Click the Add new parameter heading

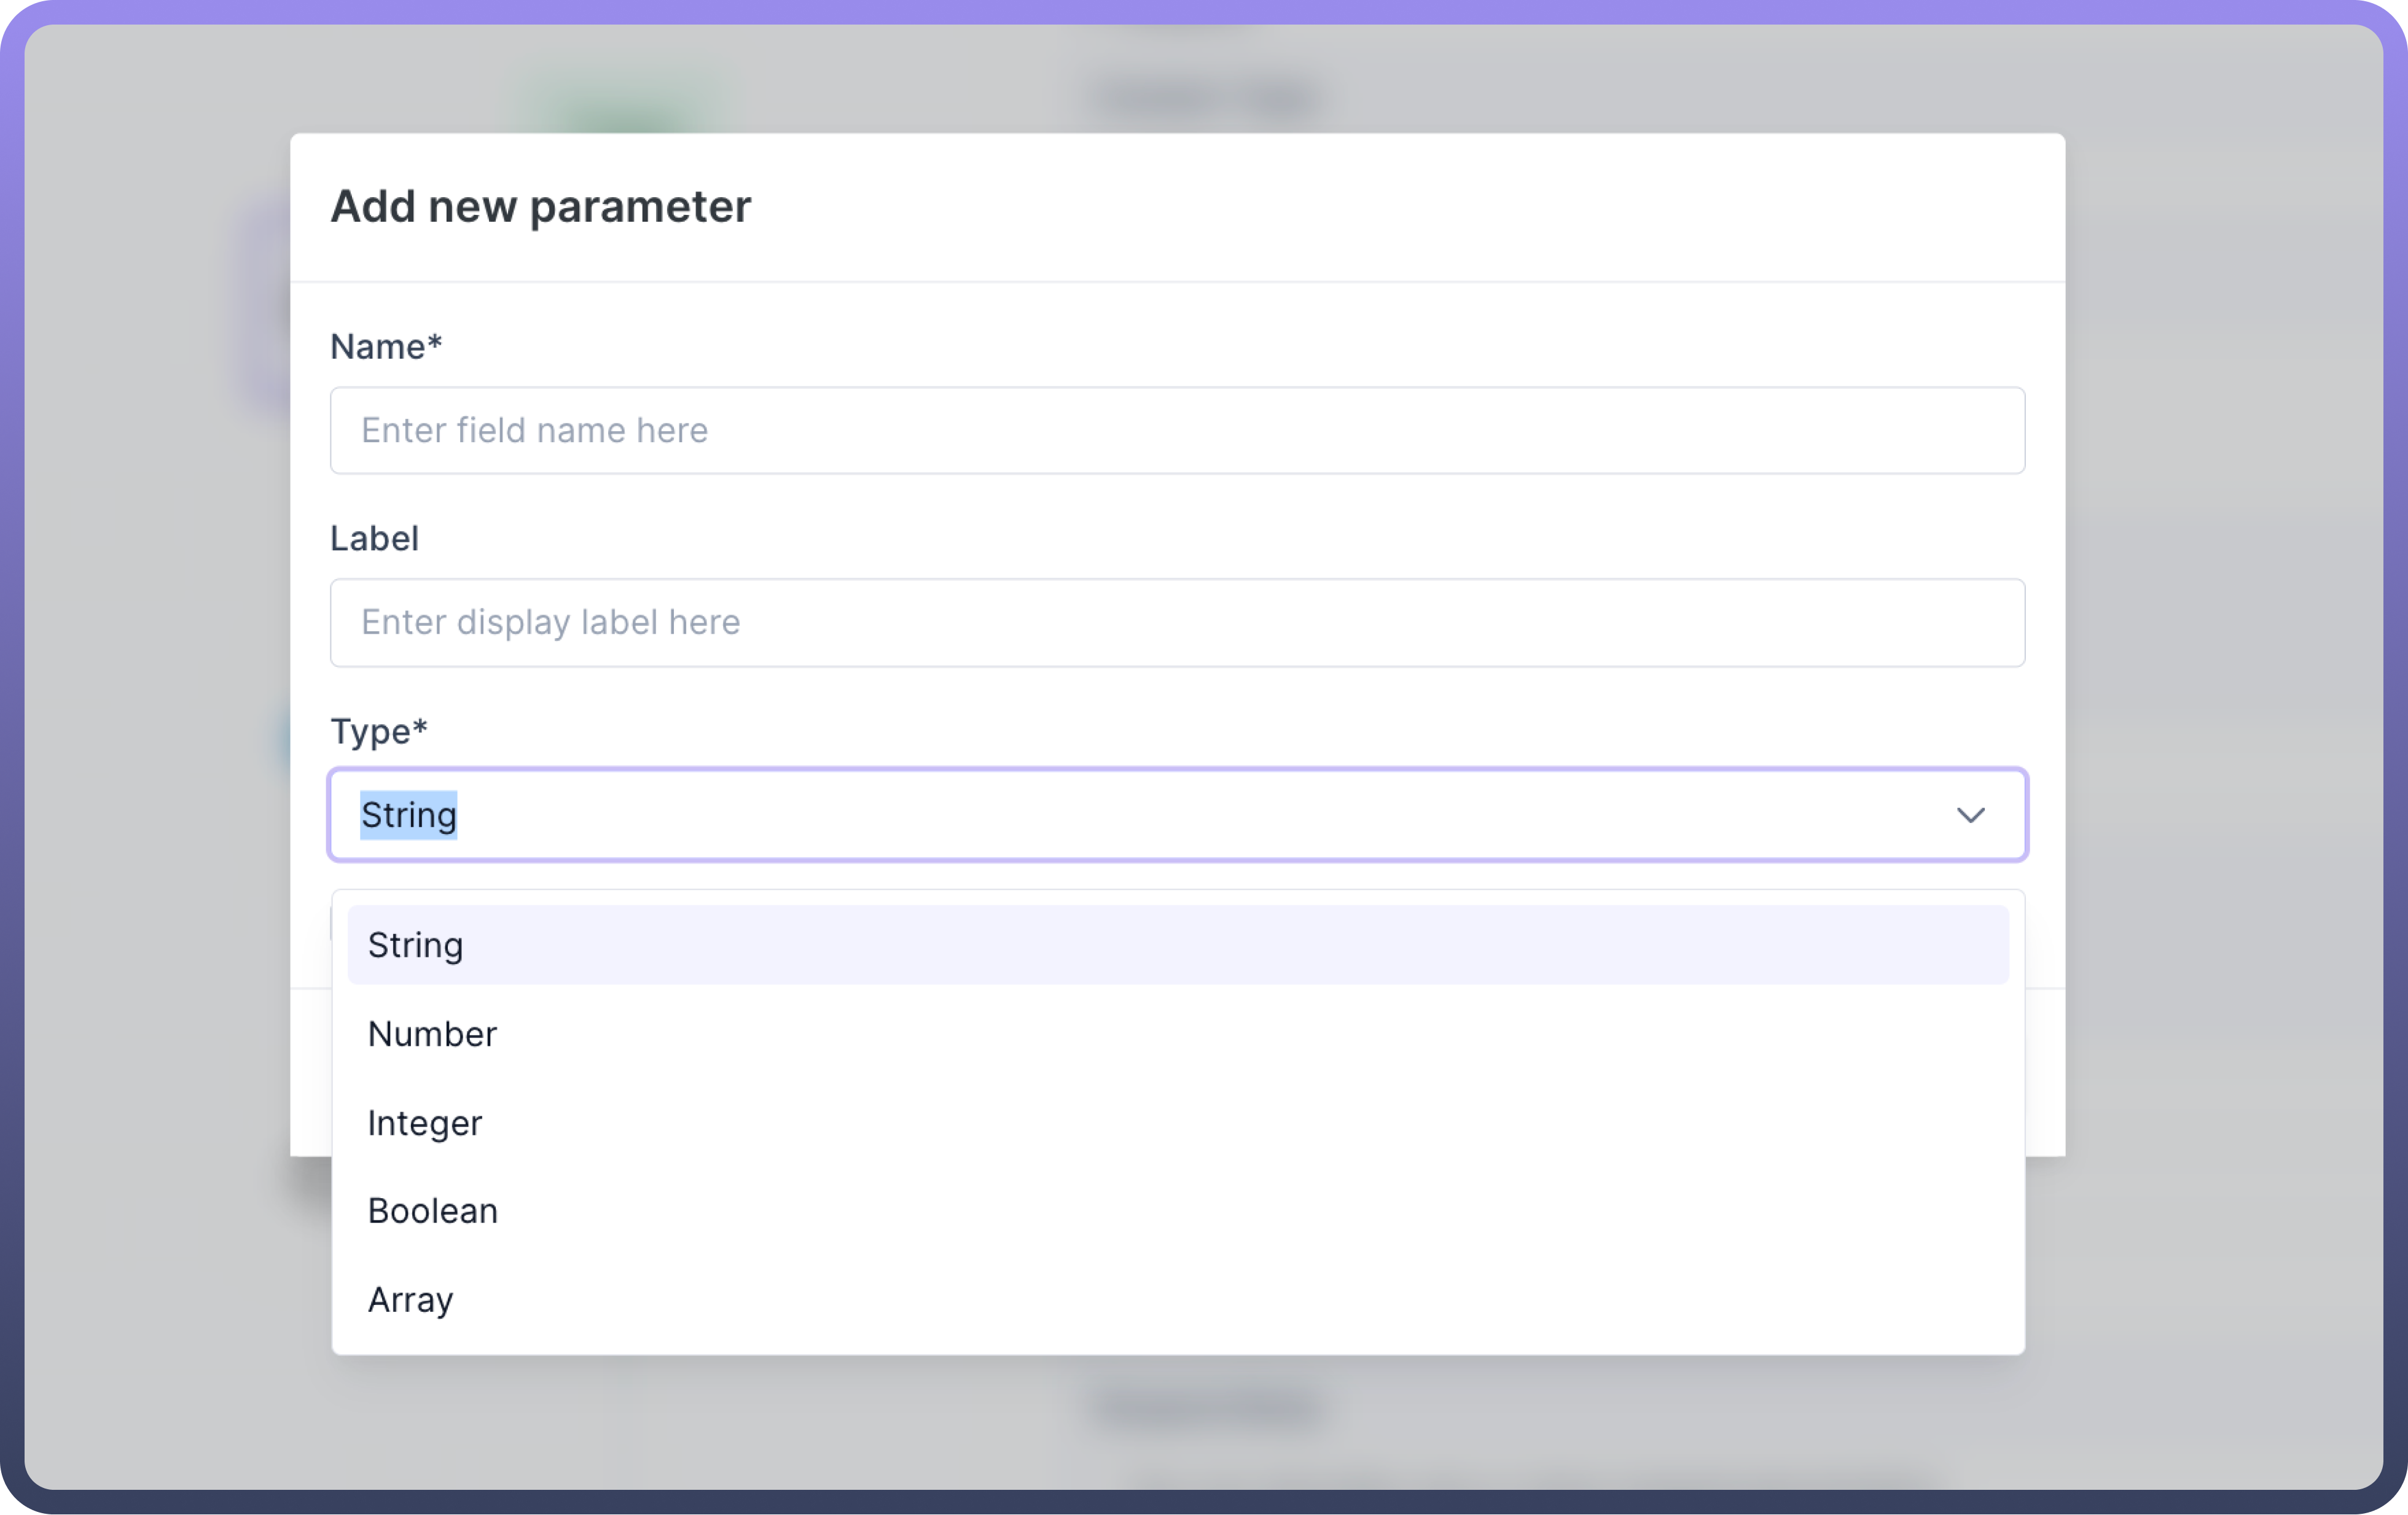(540, 207)
